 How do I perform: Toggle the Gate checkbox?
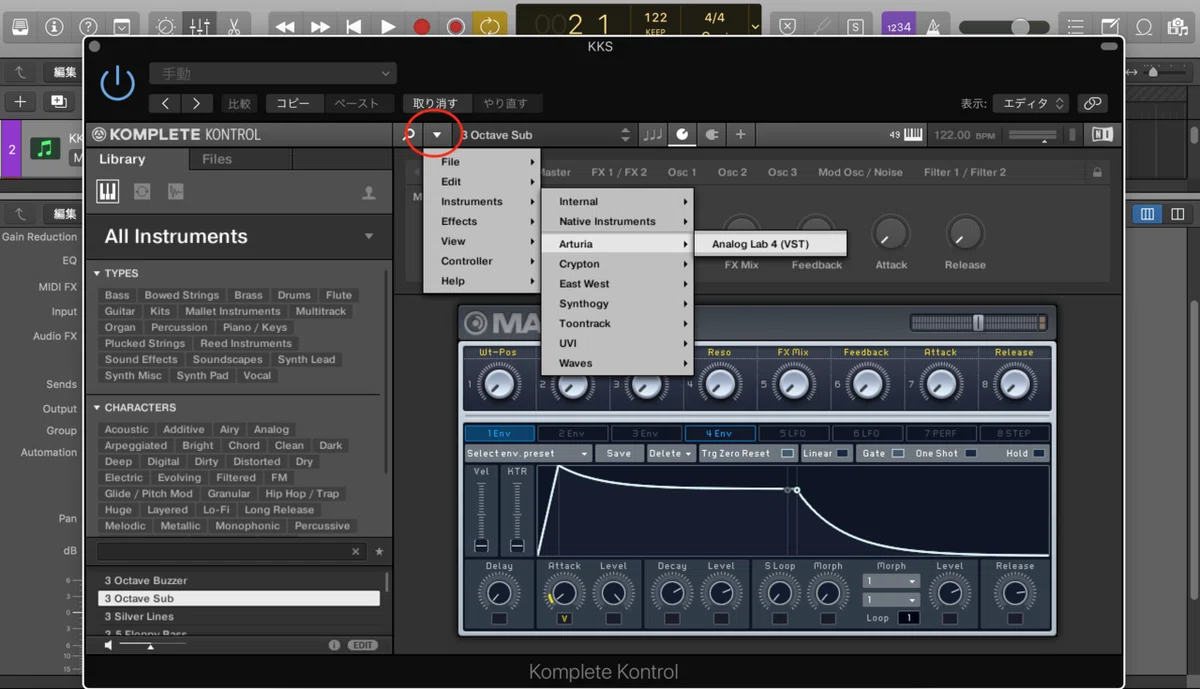[x=898, y=453]
